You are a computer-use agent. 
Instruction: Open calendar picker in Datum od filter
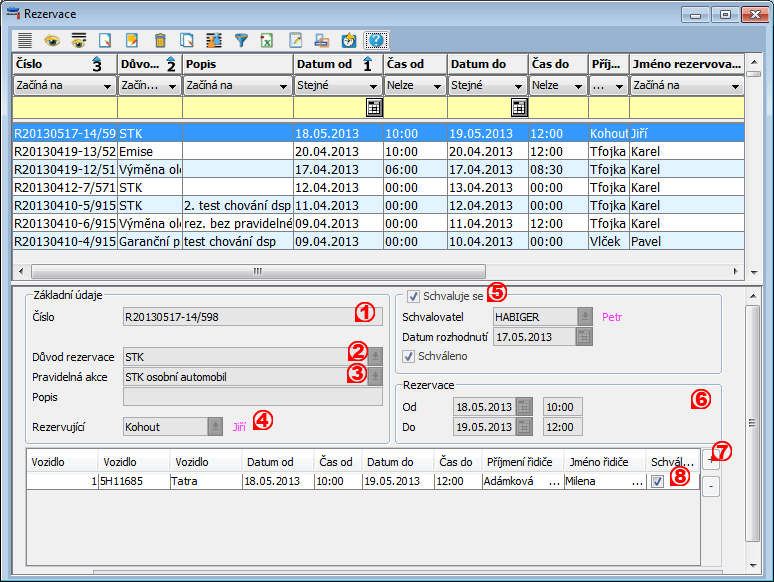tap(374, 108)
